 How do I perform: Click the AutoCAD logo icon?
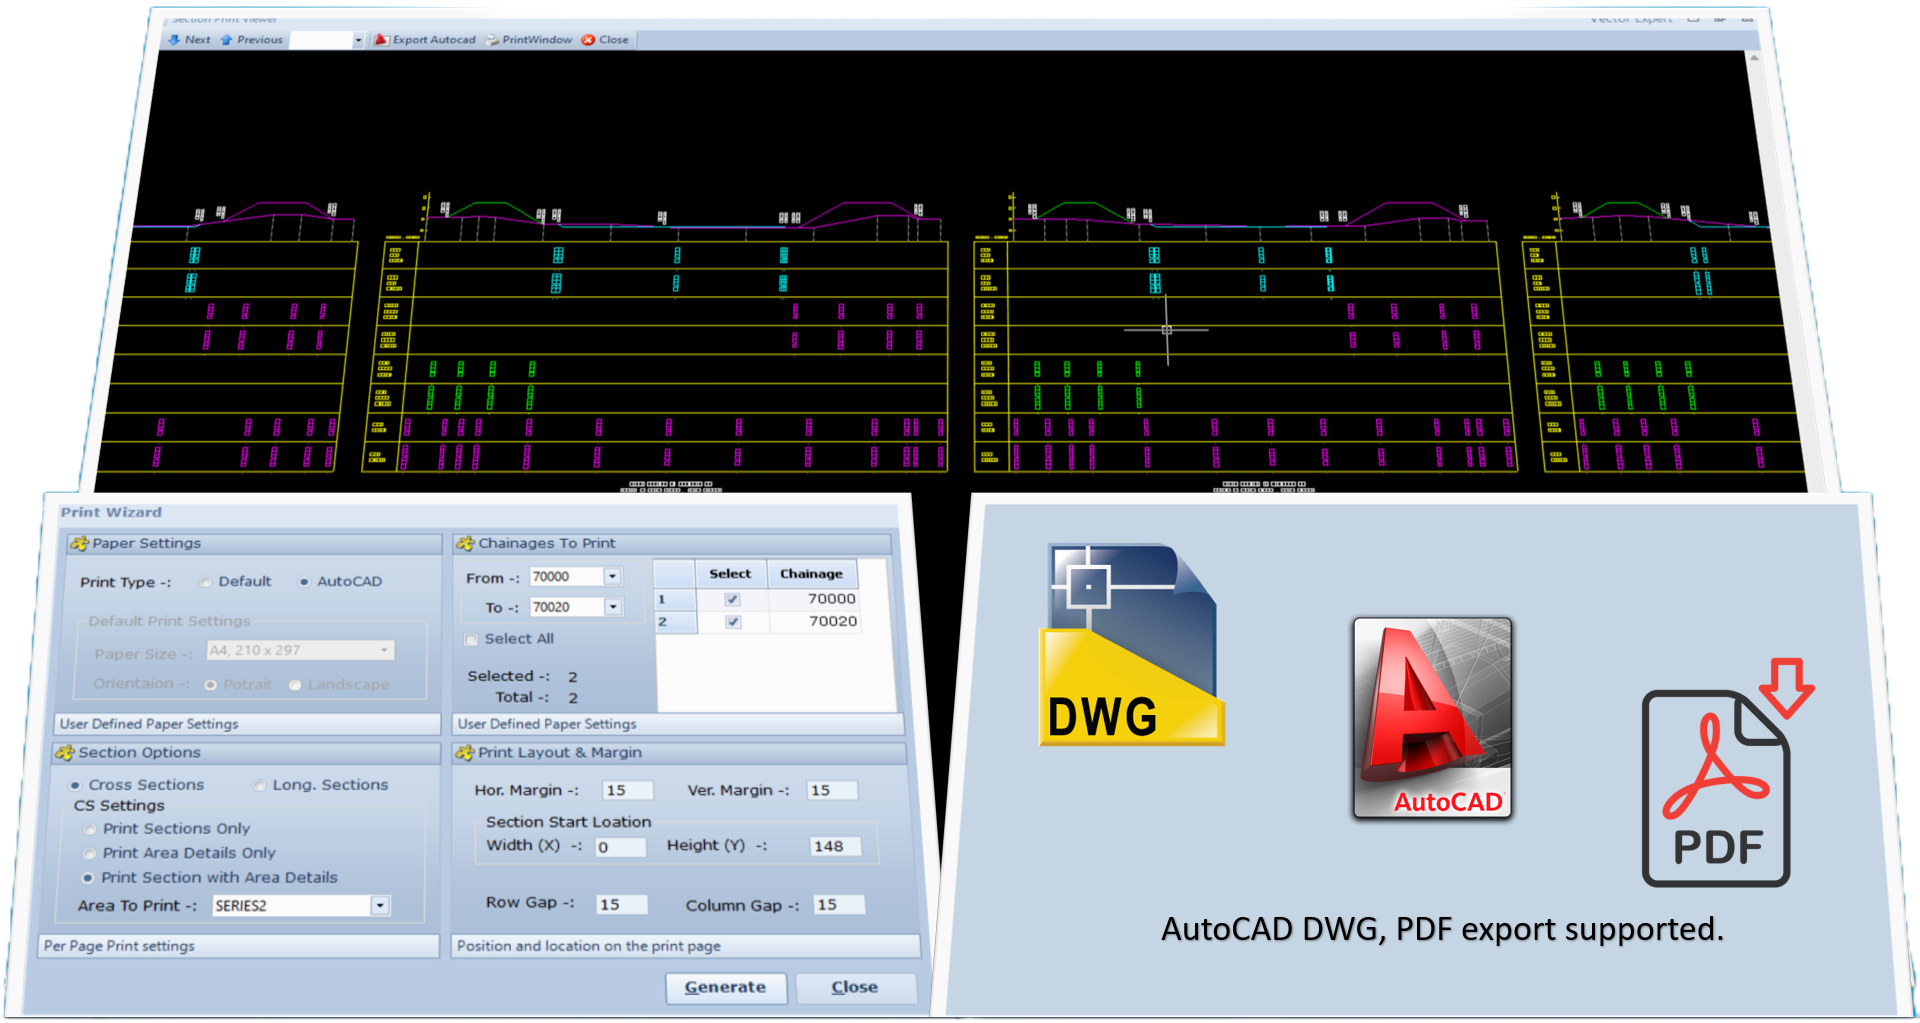1432,718
